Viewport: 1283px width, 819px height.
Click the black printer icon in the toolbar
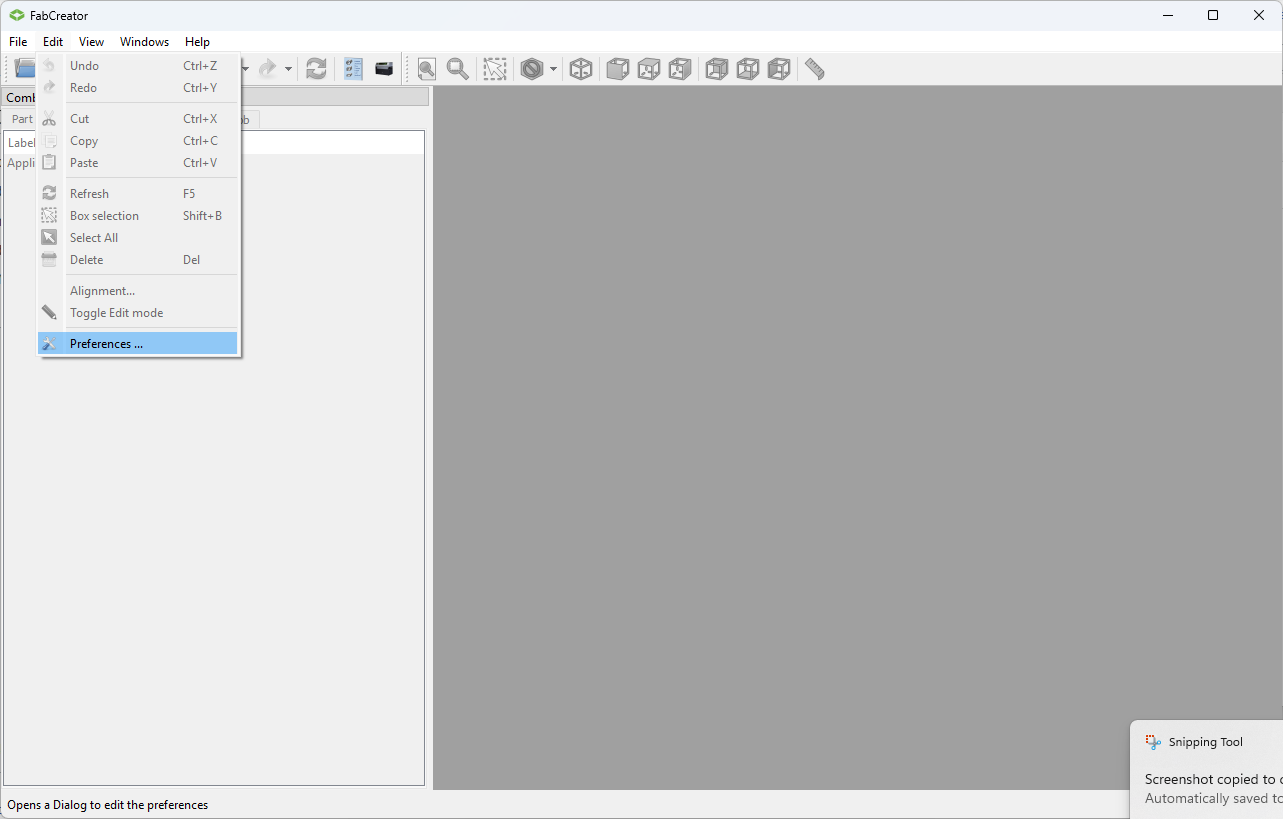pos(384,69)
